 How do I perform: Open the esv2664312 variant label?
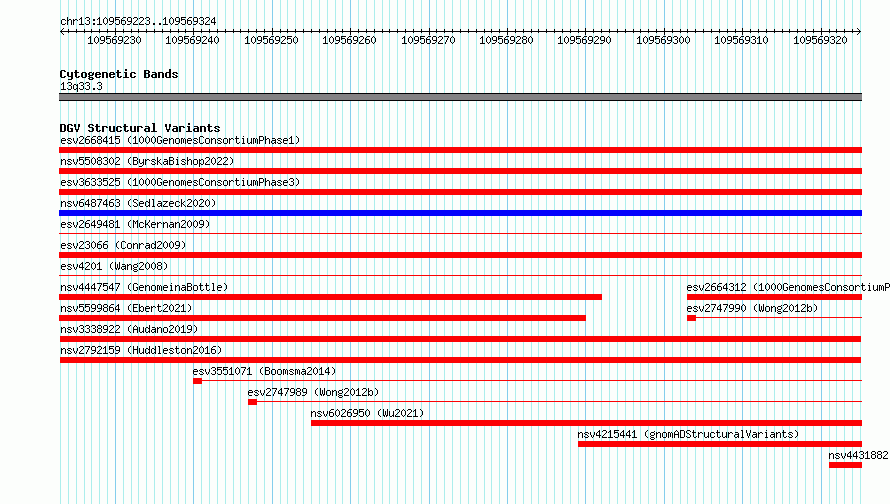click(788, 287)
